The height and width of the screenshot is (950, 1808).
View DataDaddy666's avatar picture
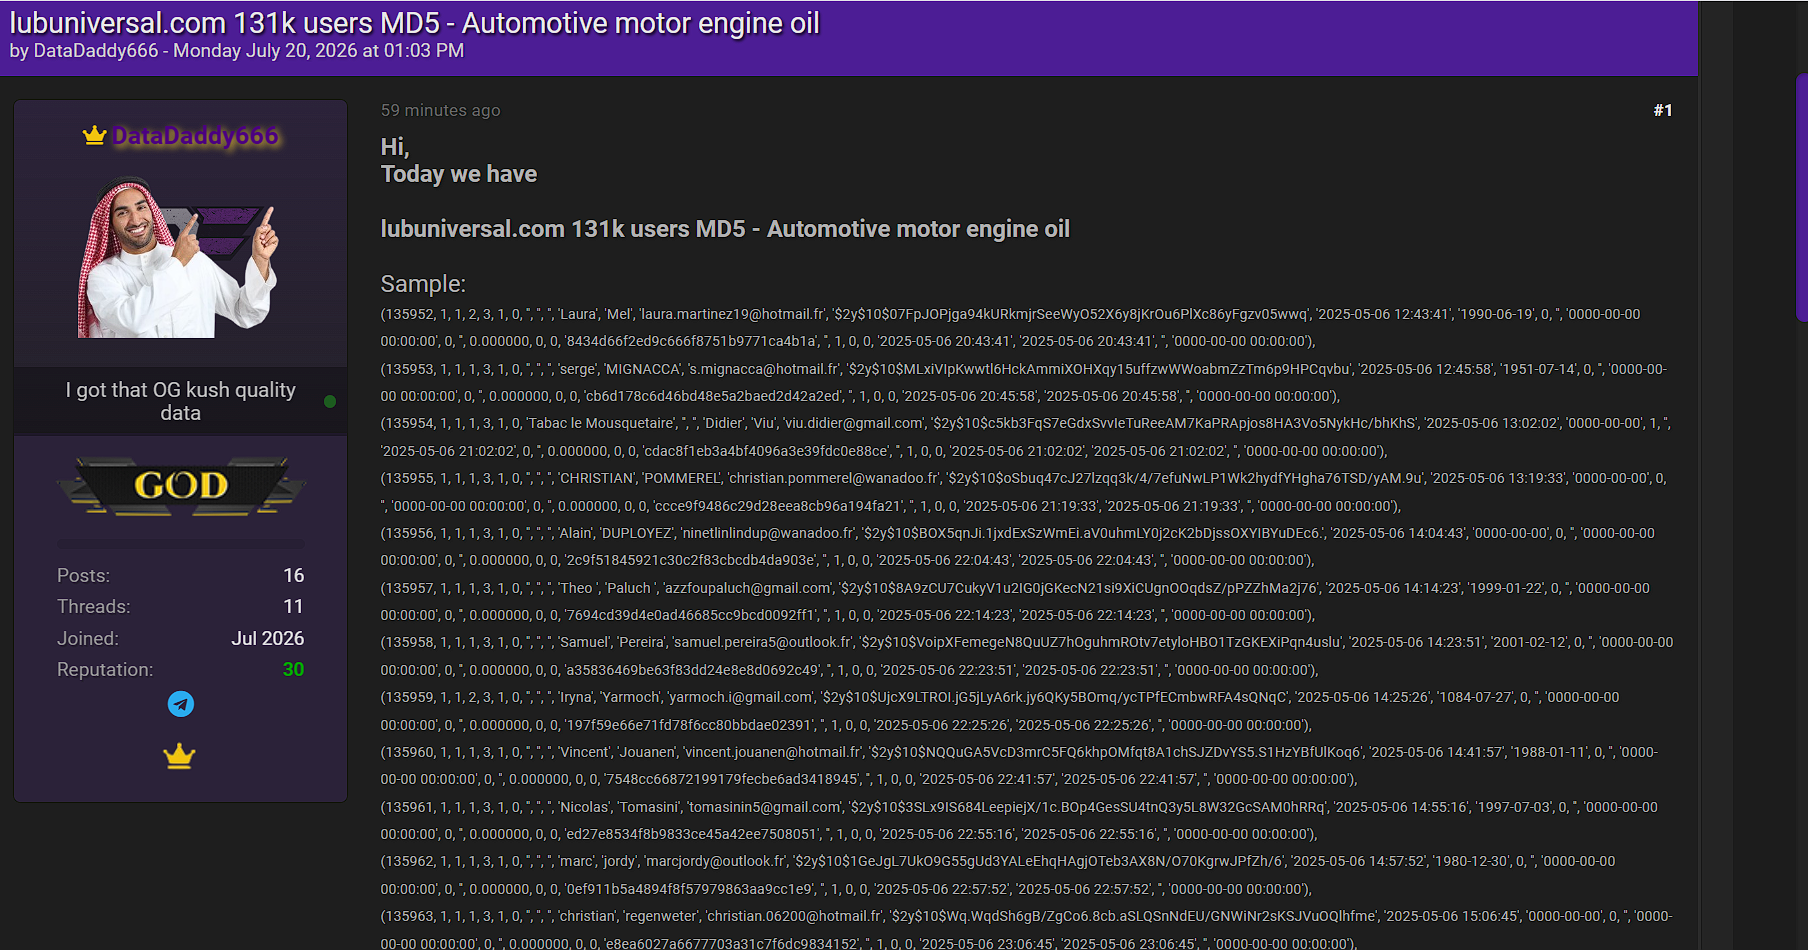[181, 257]
